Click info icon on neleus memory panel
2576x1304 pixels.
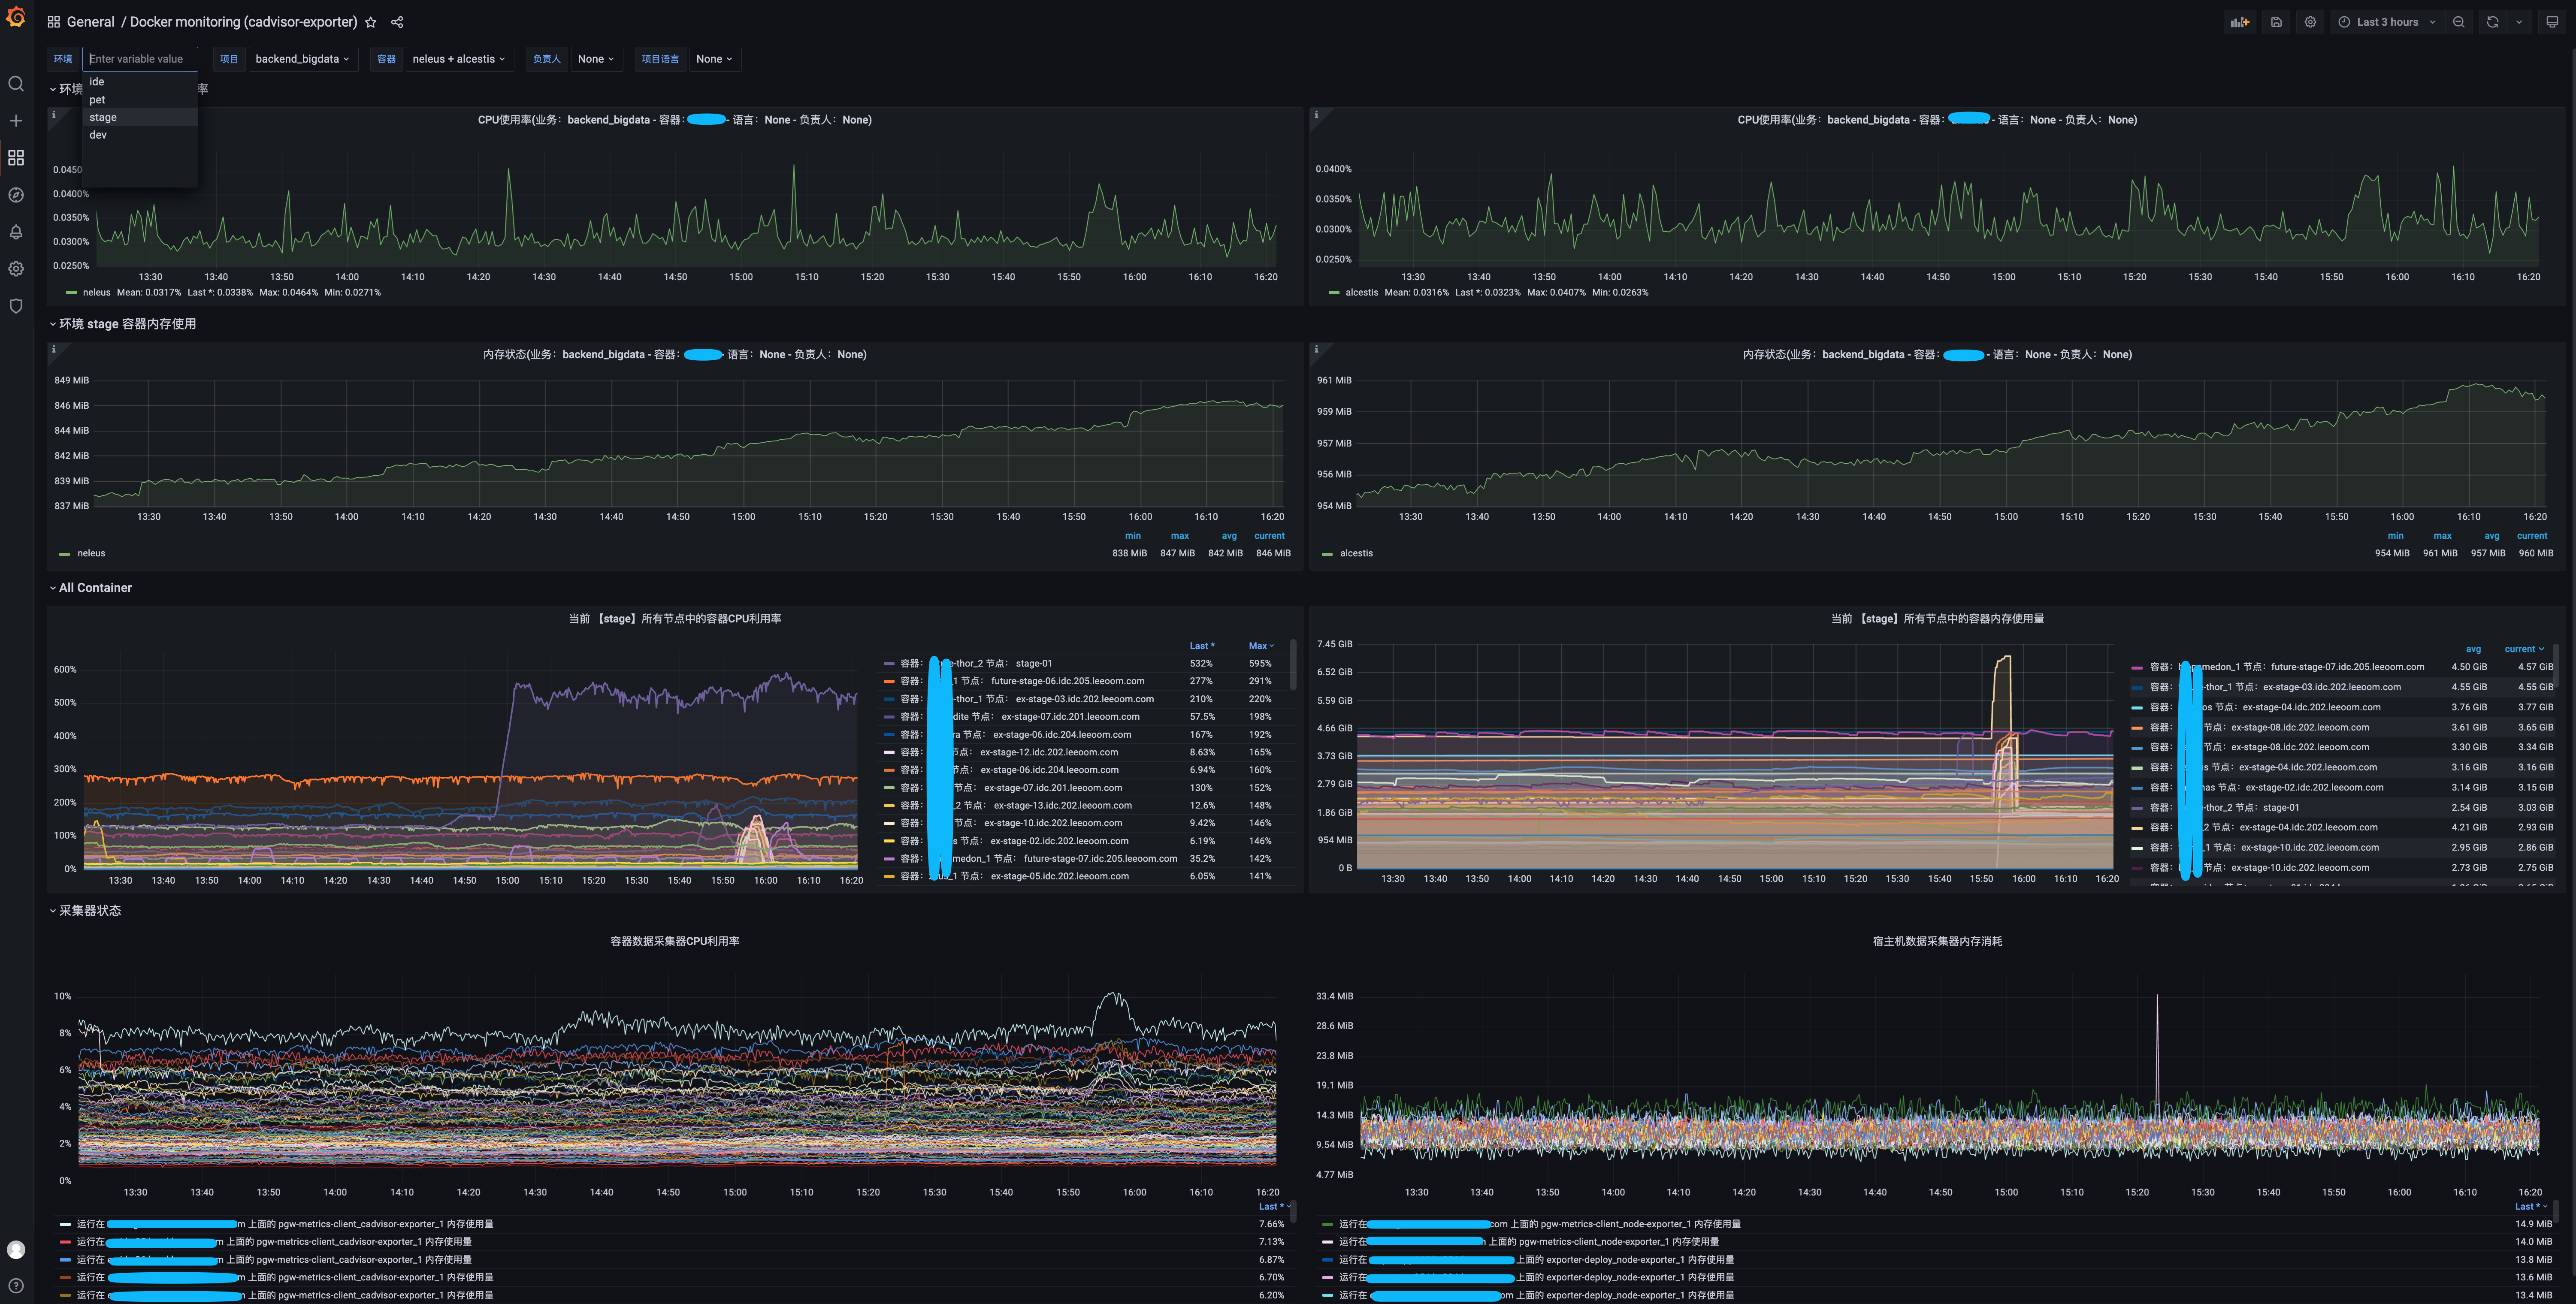[54, 349]
